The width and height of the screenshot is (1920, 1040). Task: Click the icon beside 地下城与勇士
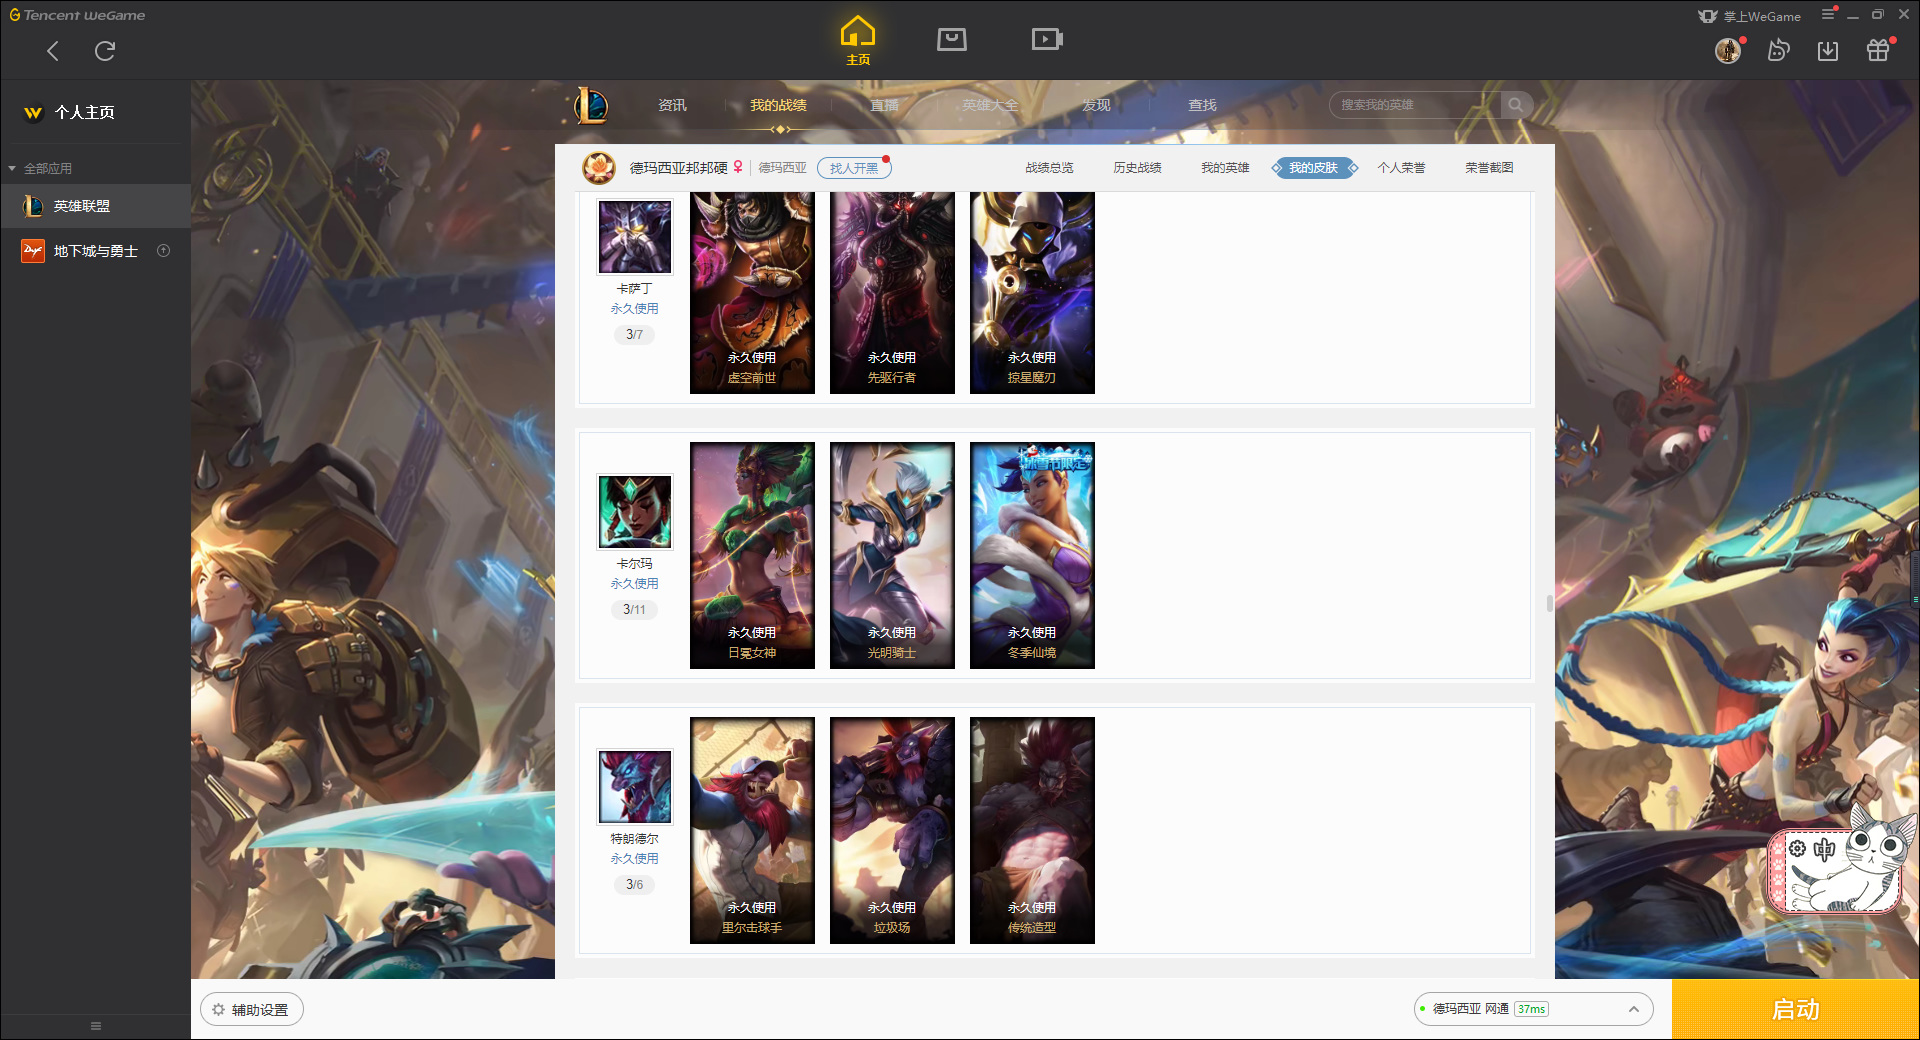[164, 251]
